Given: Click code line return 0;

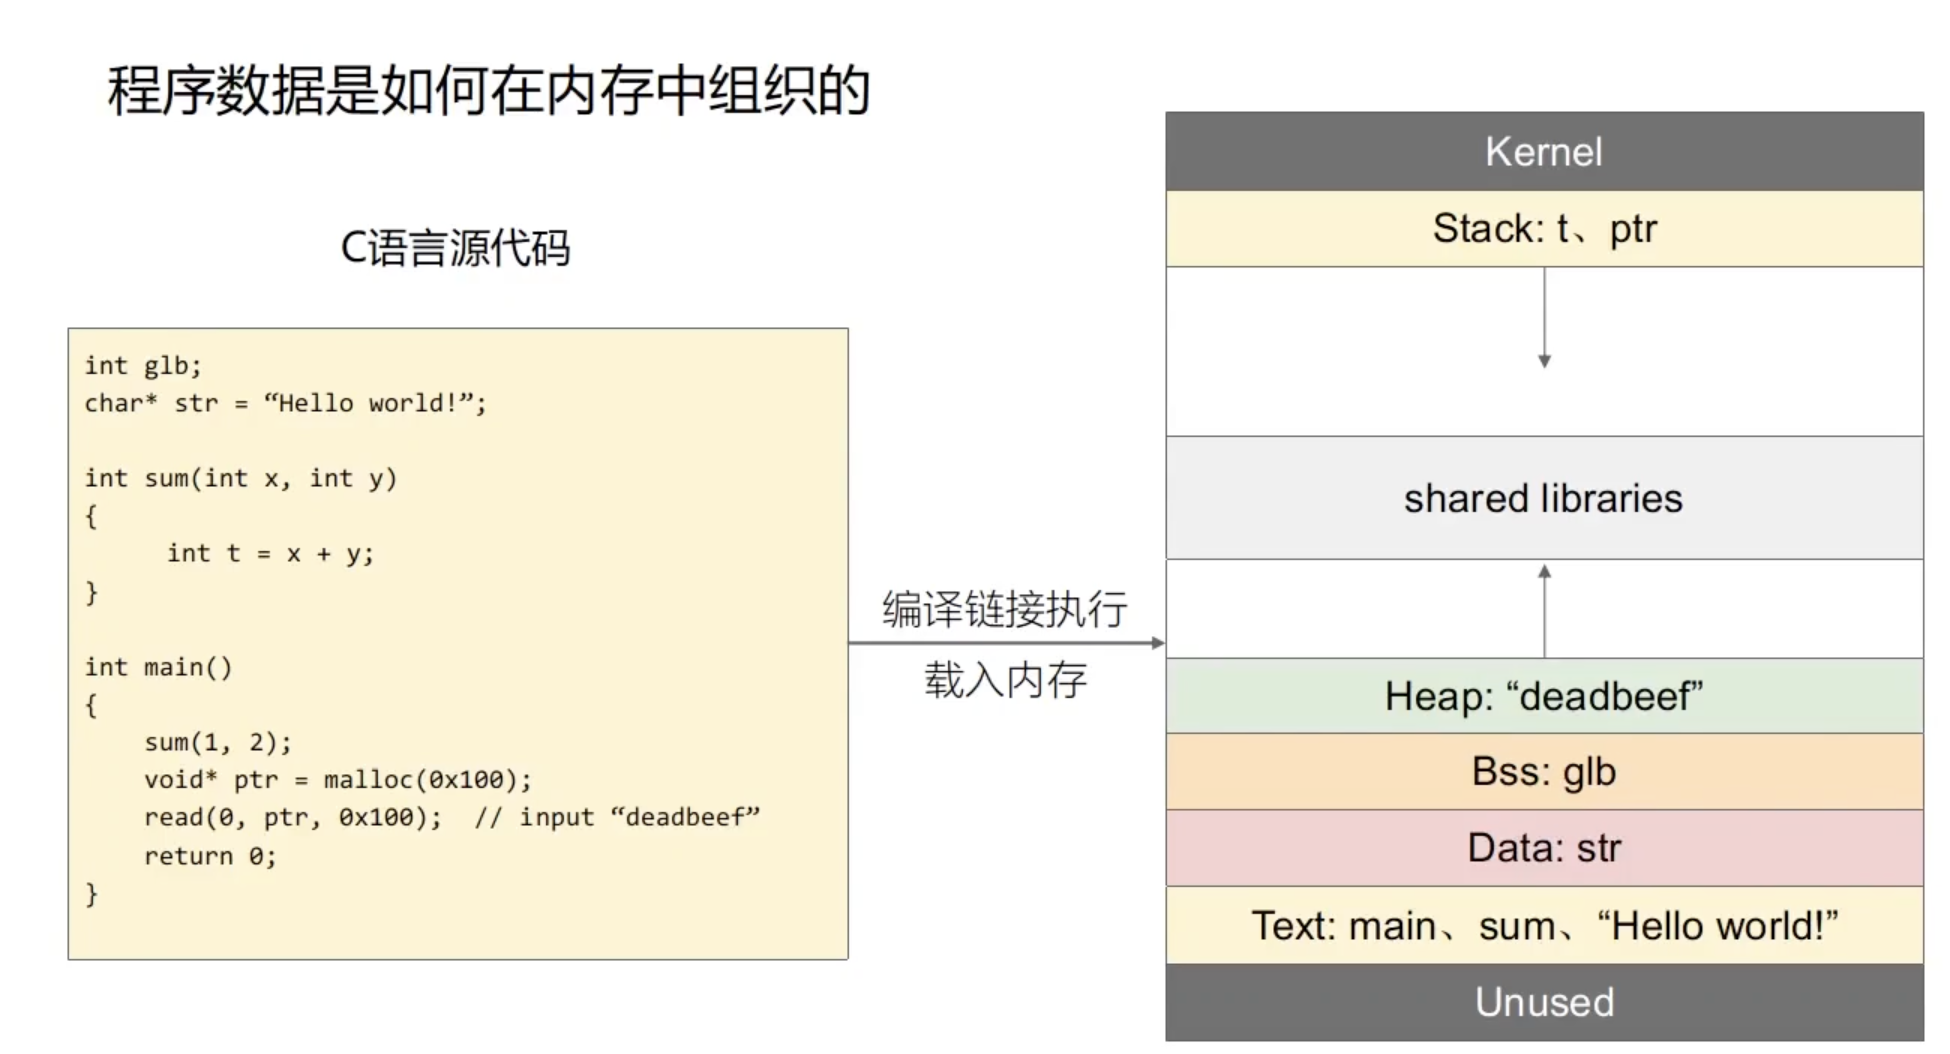Looking at the screenshot, I should (210, 856).
